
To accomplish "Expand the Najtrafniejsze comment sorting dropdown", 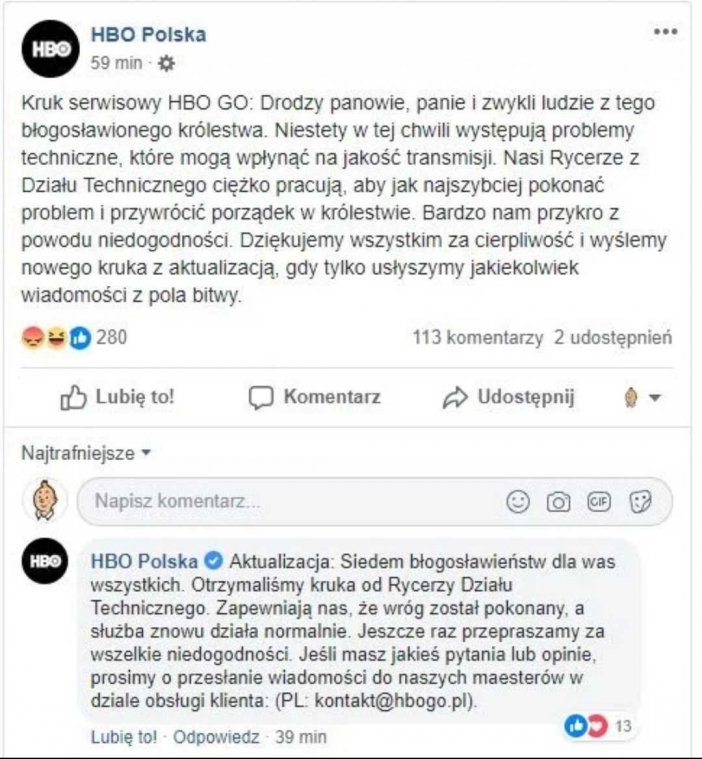I will click(86, 453).
